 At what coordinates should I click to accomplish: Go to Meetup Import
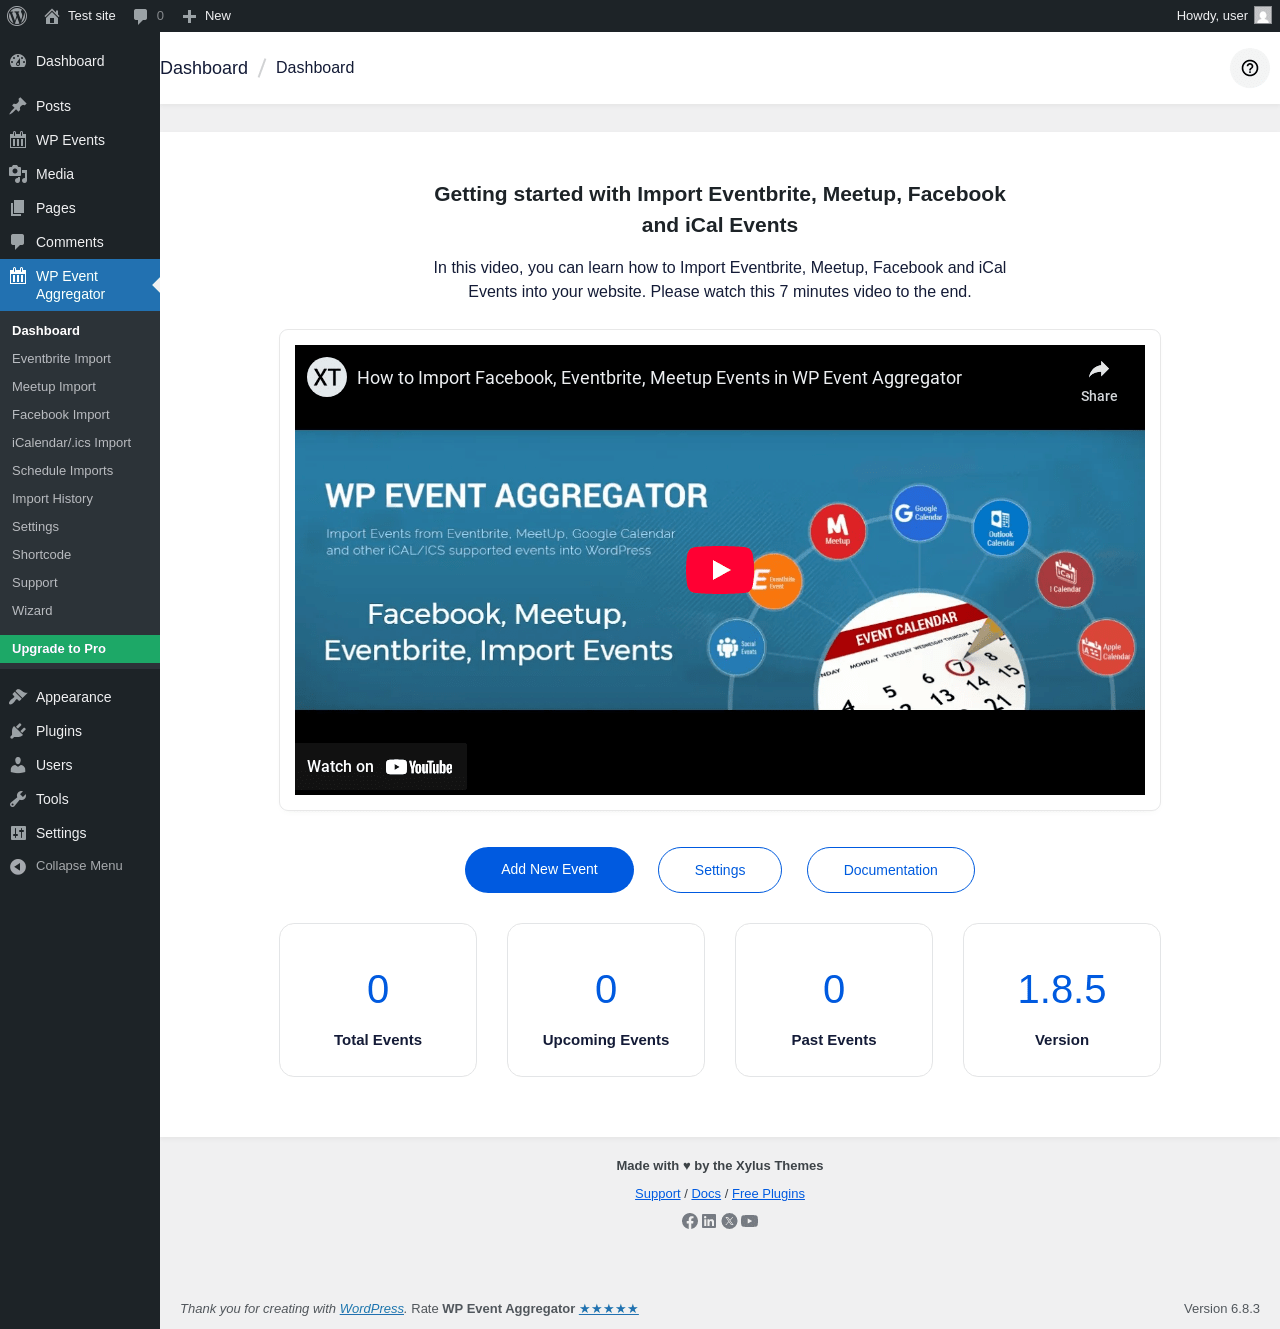click(x=80, y=387)
